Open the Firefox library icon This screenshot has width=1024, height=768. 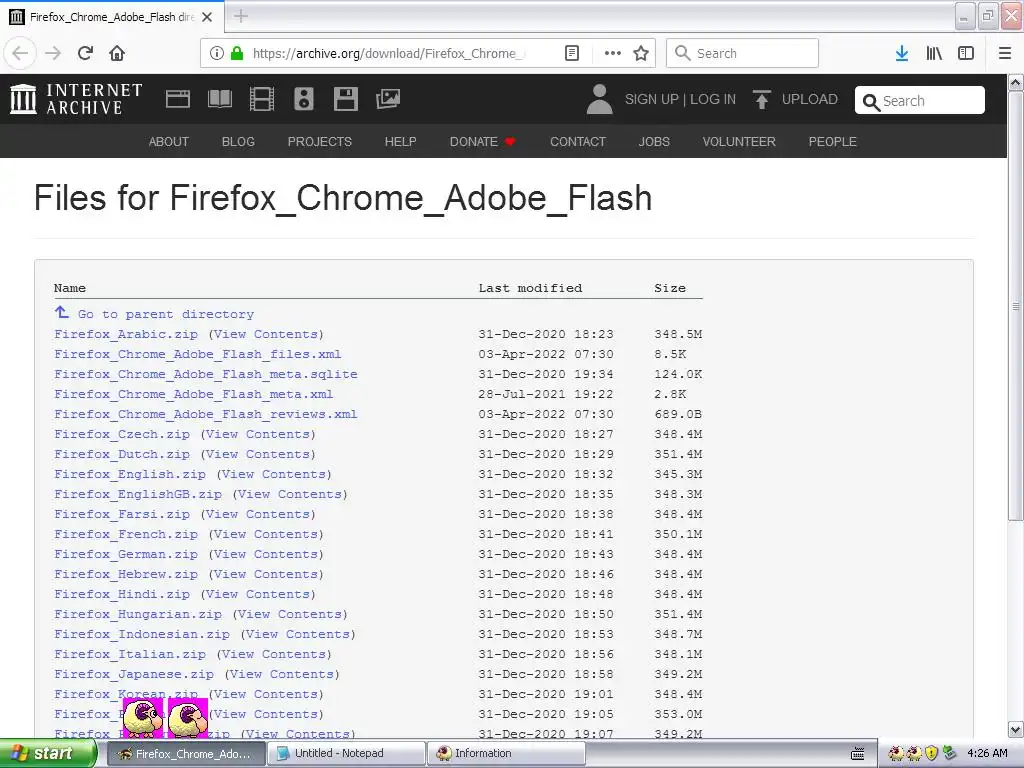click(x=934, y=53)
